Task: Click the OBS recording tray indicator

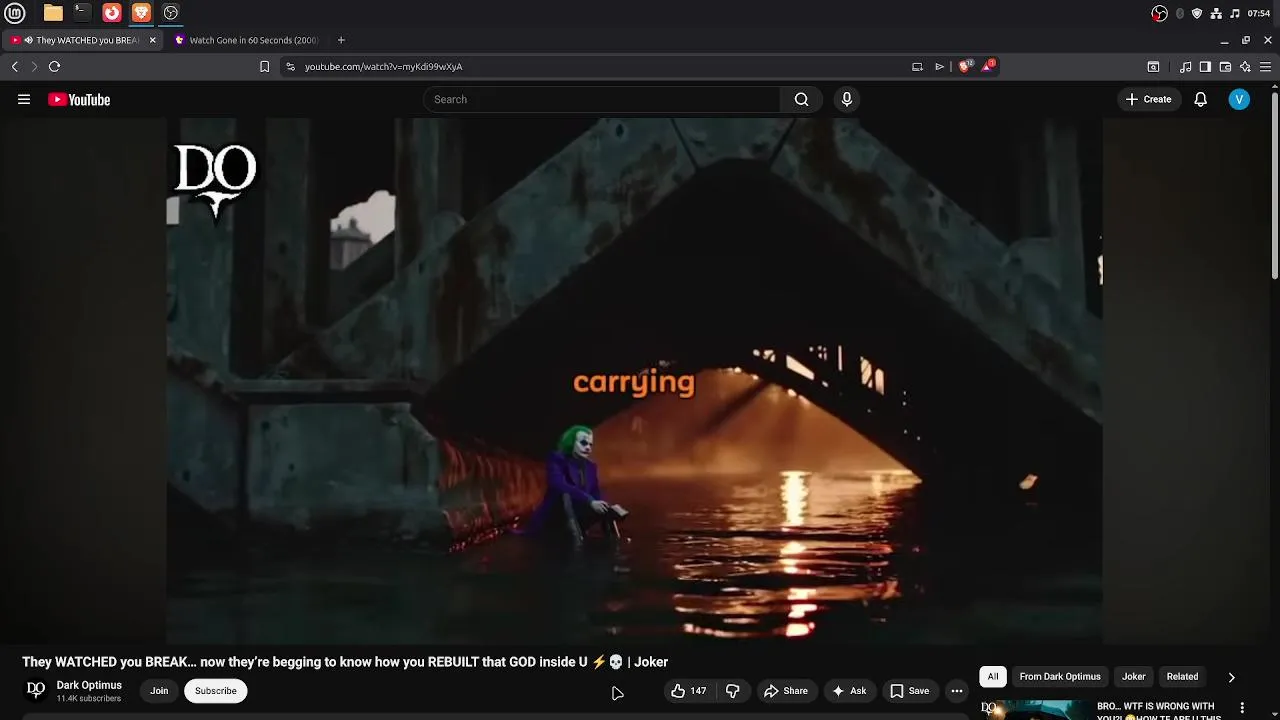Action: pyautogui.click(x=1159, y=13)
